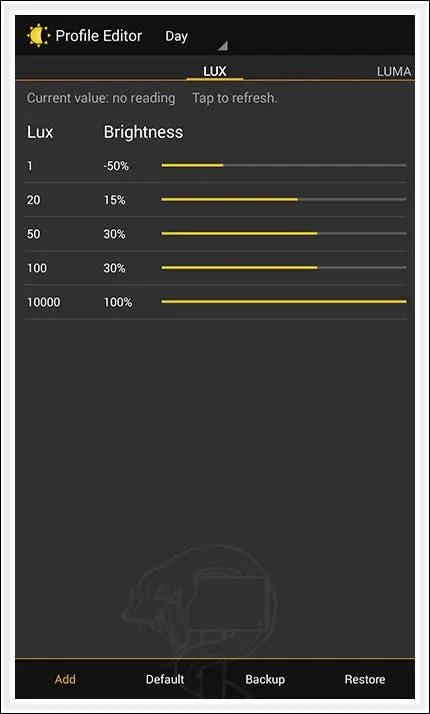Select the 10000 lux value entry

43,302
